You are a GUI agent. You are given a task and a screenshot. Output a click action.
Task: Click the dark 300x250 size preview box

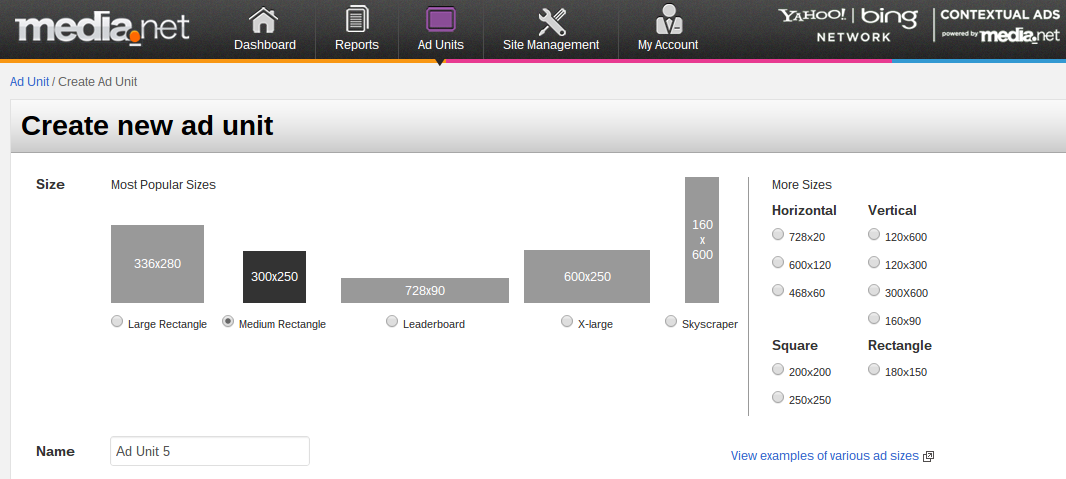tap(275, 277)
